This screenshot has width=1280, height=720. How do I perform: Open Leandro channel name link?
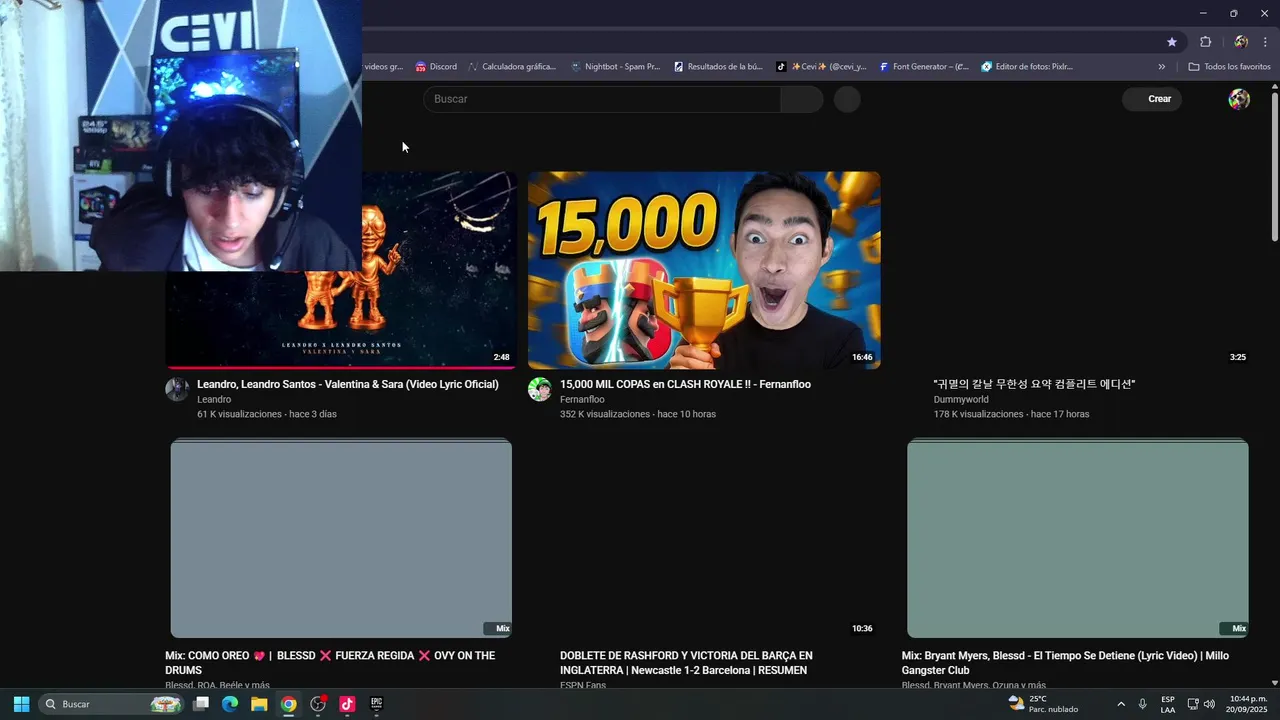click(214, 399)
